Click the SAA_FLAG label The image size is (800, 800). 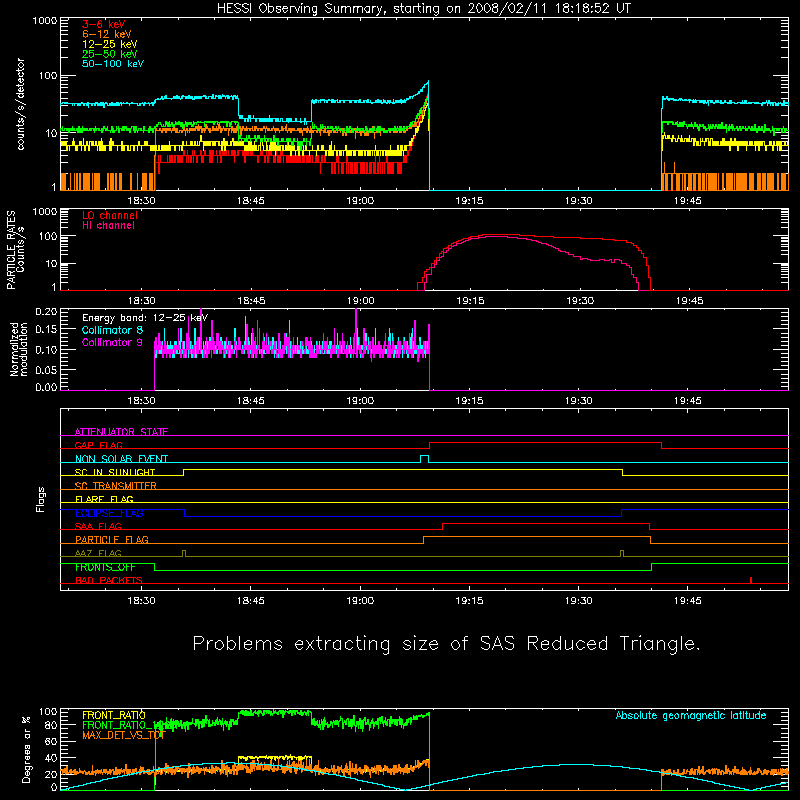[x=98, y=526]
